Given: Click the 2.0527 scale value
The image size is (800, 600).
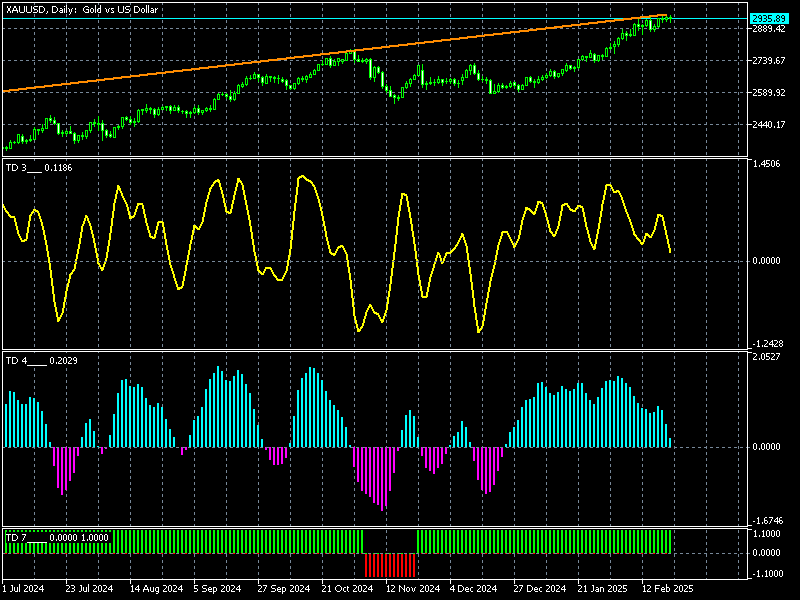Looking at the screenshot, I should [766, 357].
